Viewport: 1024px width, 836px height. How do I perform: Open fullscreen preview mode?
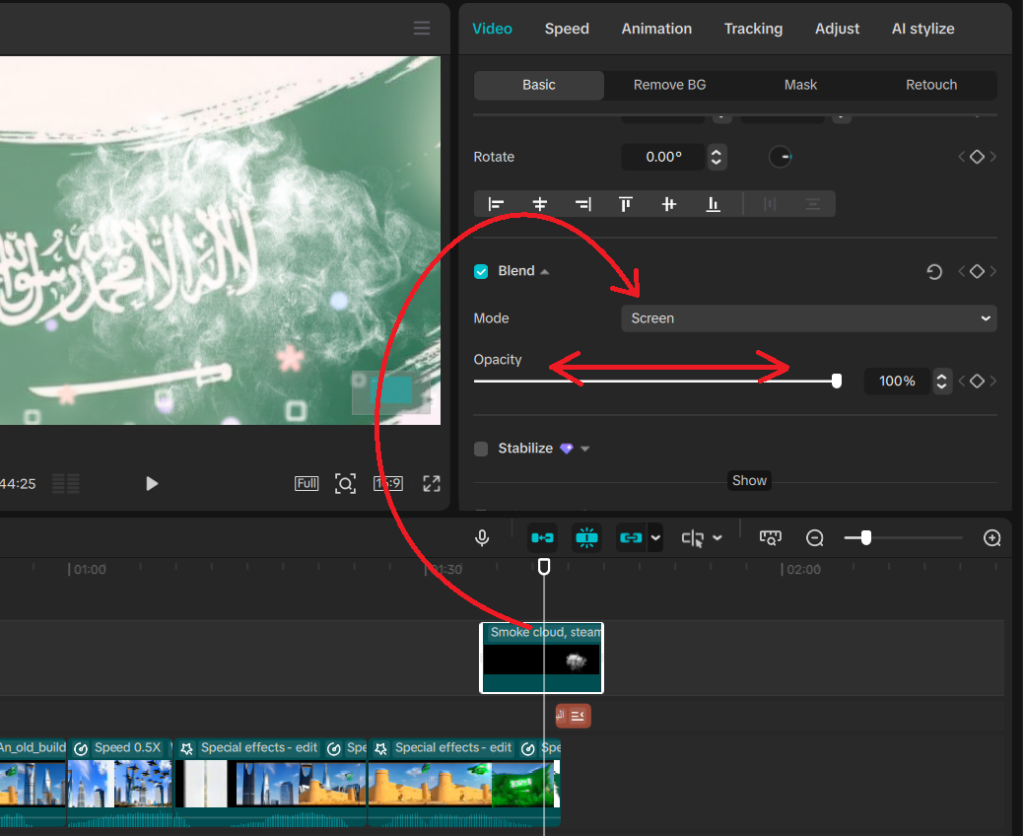click(x=431, y=484)
